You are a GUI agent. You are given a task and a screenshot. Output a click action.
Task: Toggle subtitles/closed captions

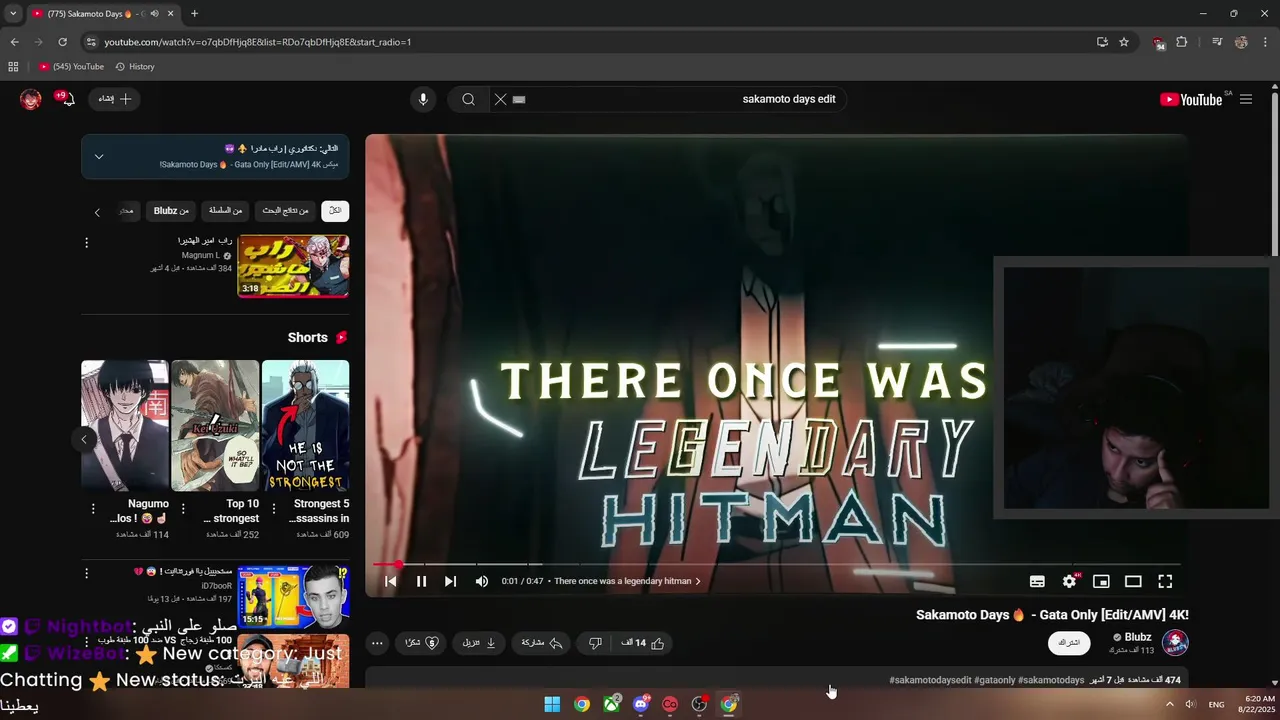[1037, 581]
